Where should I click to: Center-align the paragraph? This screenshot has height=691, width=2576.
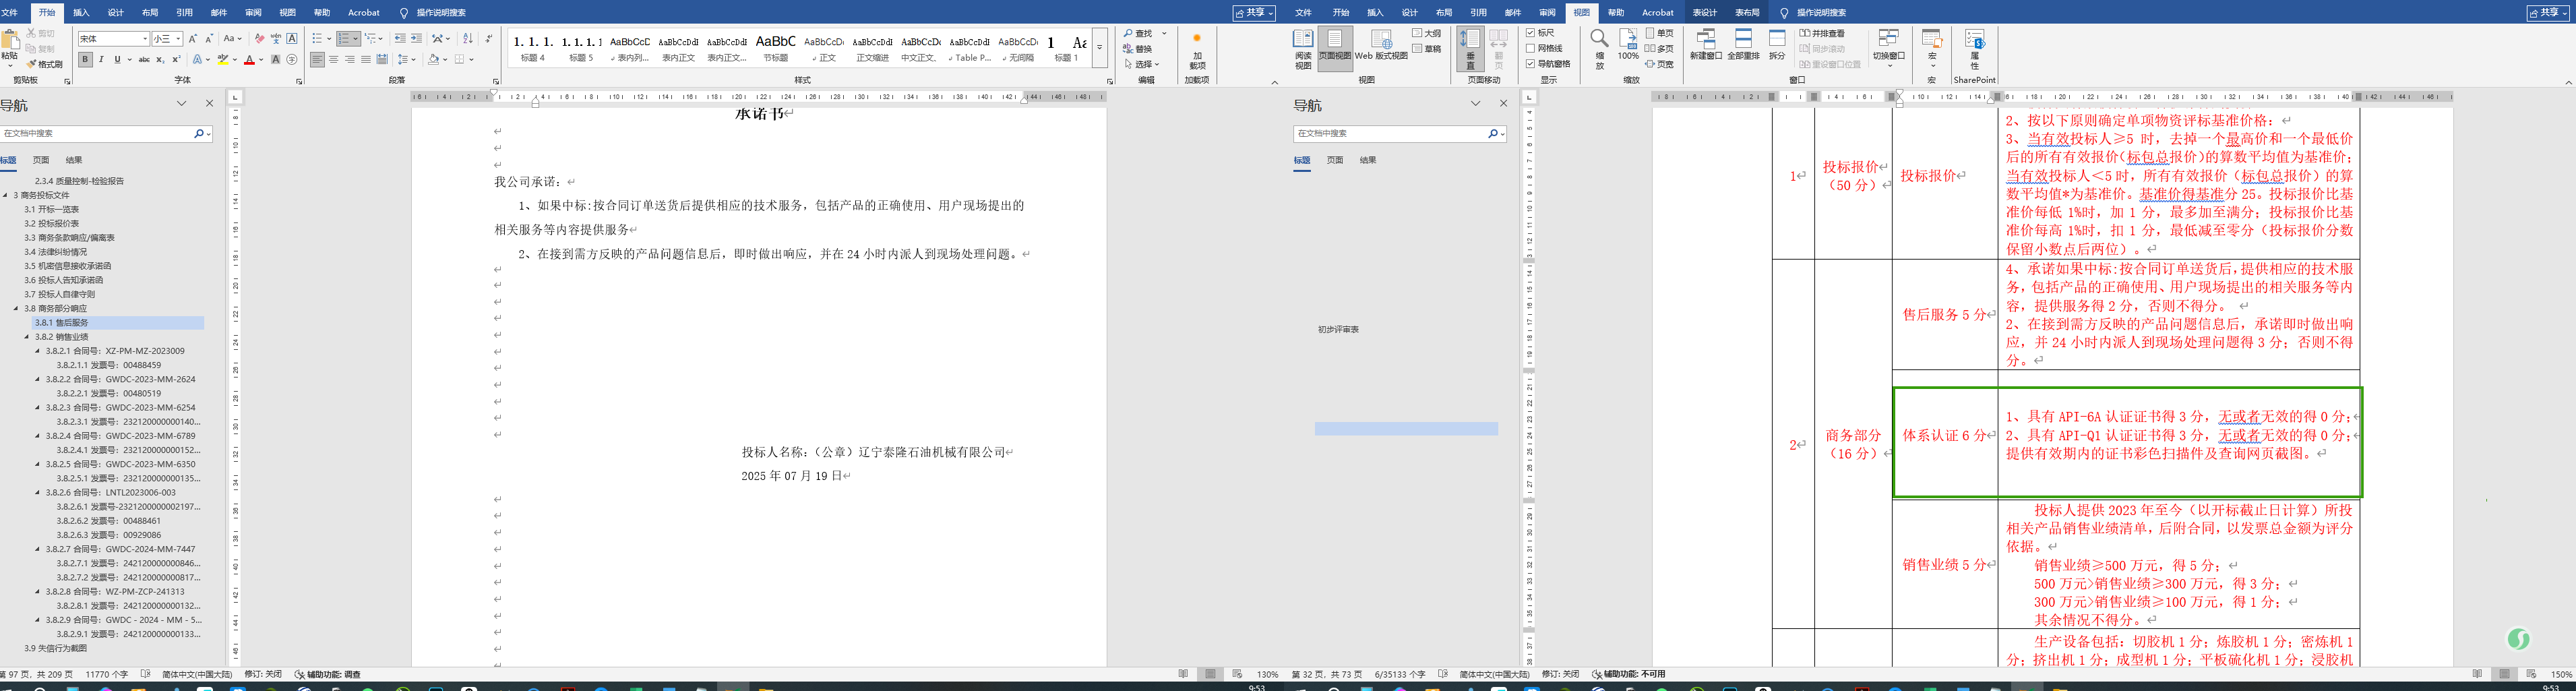point(334,60)
